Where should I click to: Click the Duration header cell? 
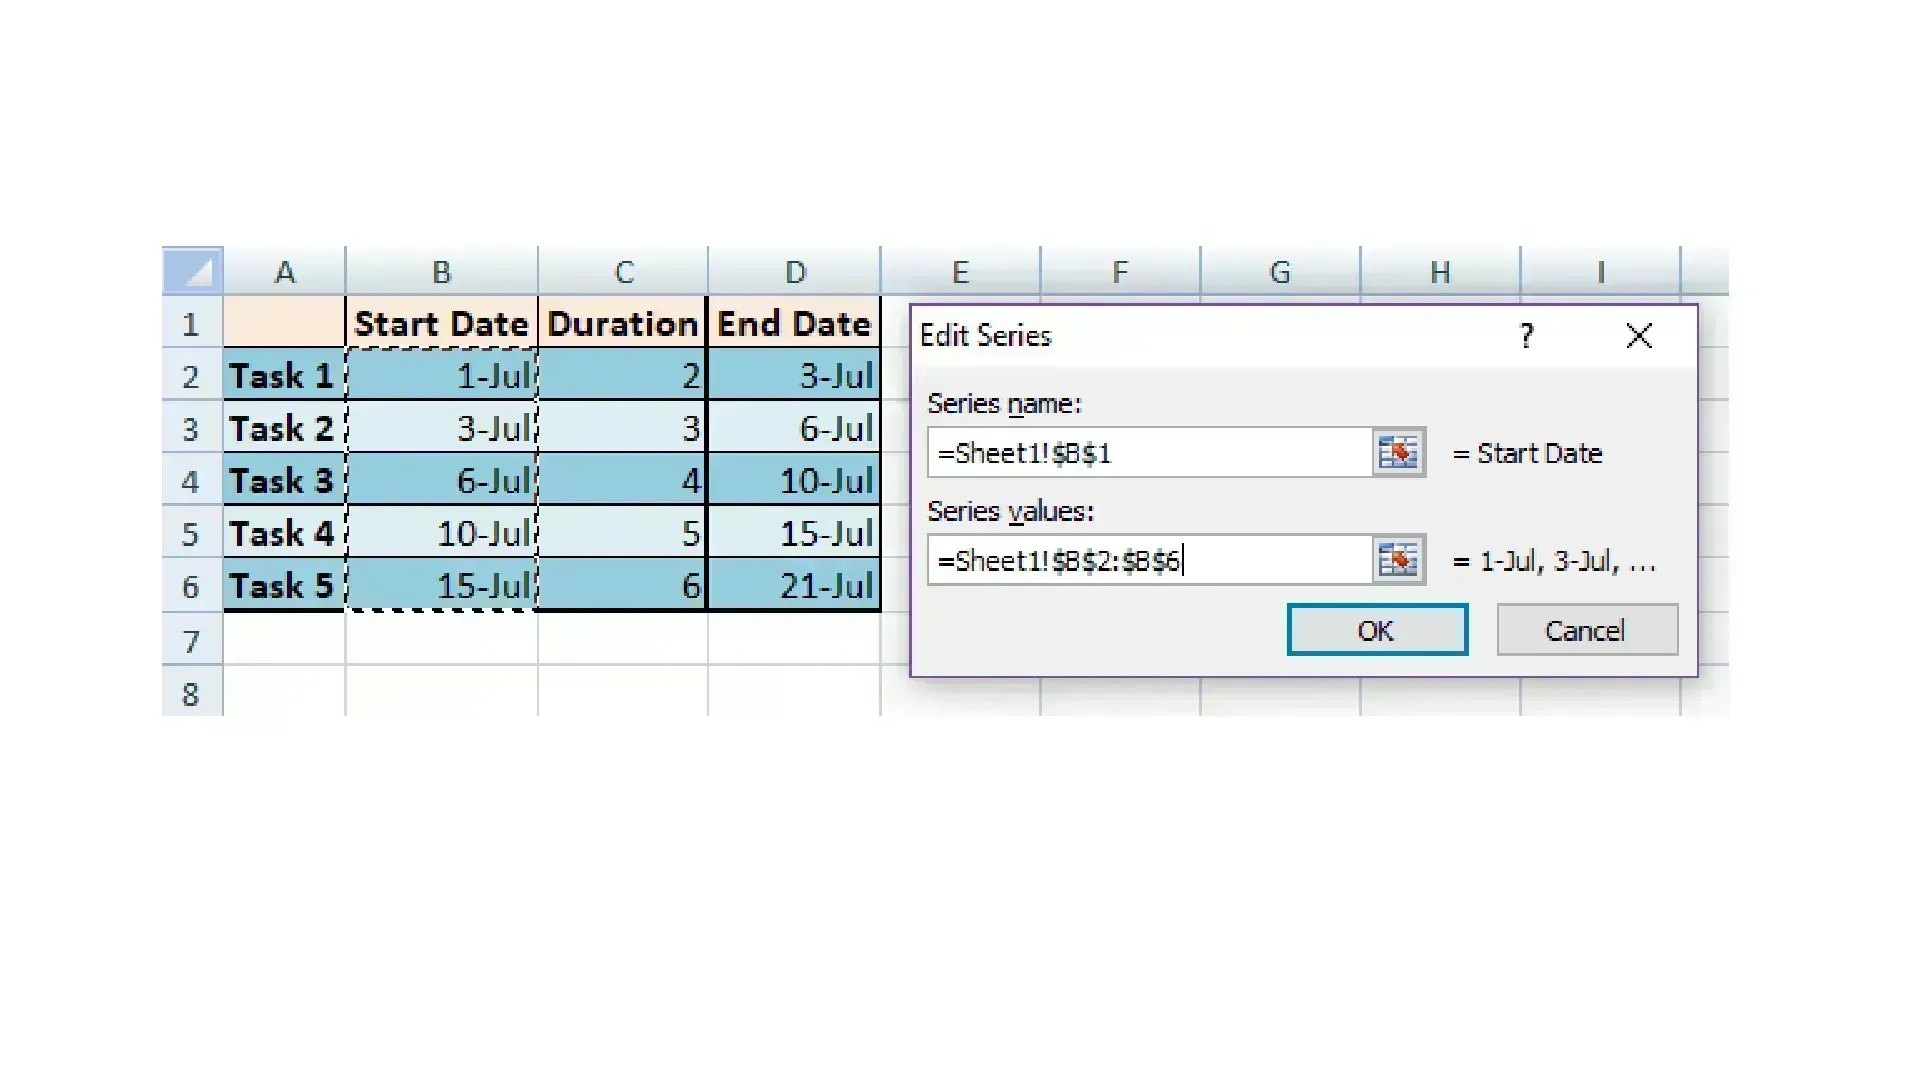click(622, 324)
